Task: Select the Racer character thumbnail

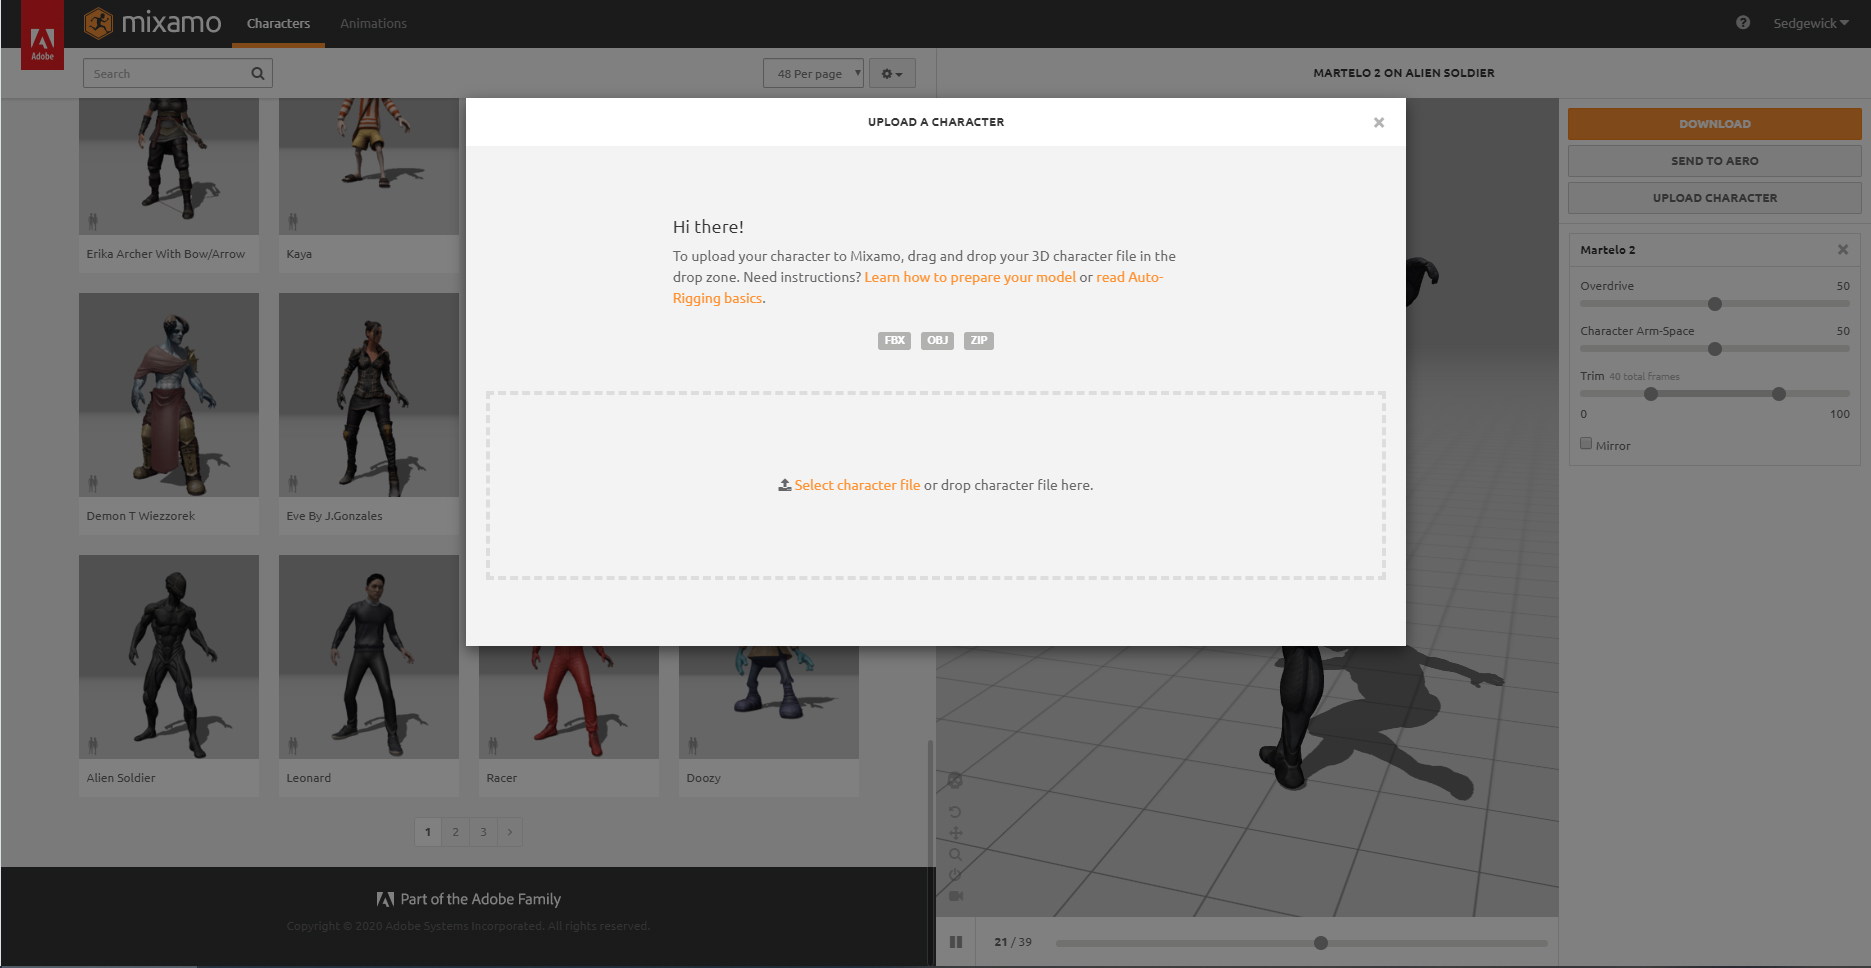Action: pos(569,702)
